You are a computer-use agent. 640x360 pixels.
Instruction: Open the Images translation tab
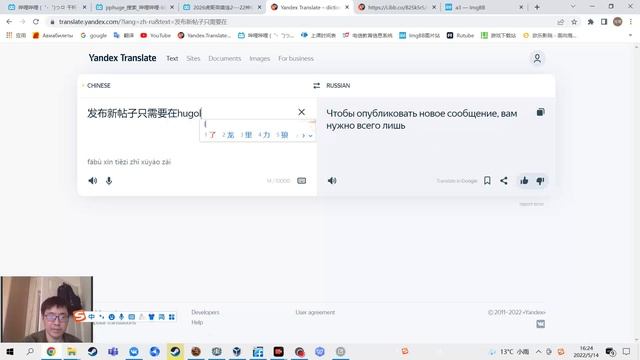tap(260, 58)
